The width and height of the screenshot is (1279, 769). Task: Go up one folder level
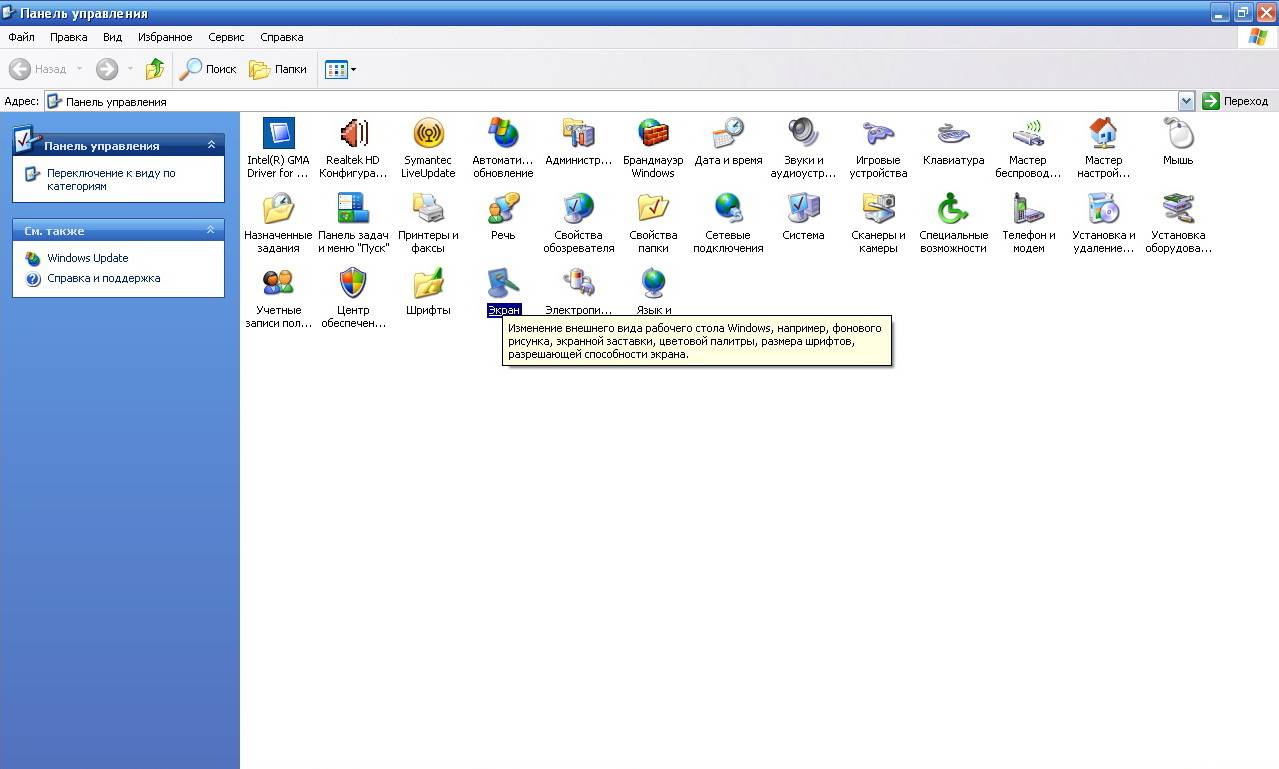(155, 69)
